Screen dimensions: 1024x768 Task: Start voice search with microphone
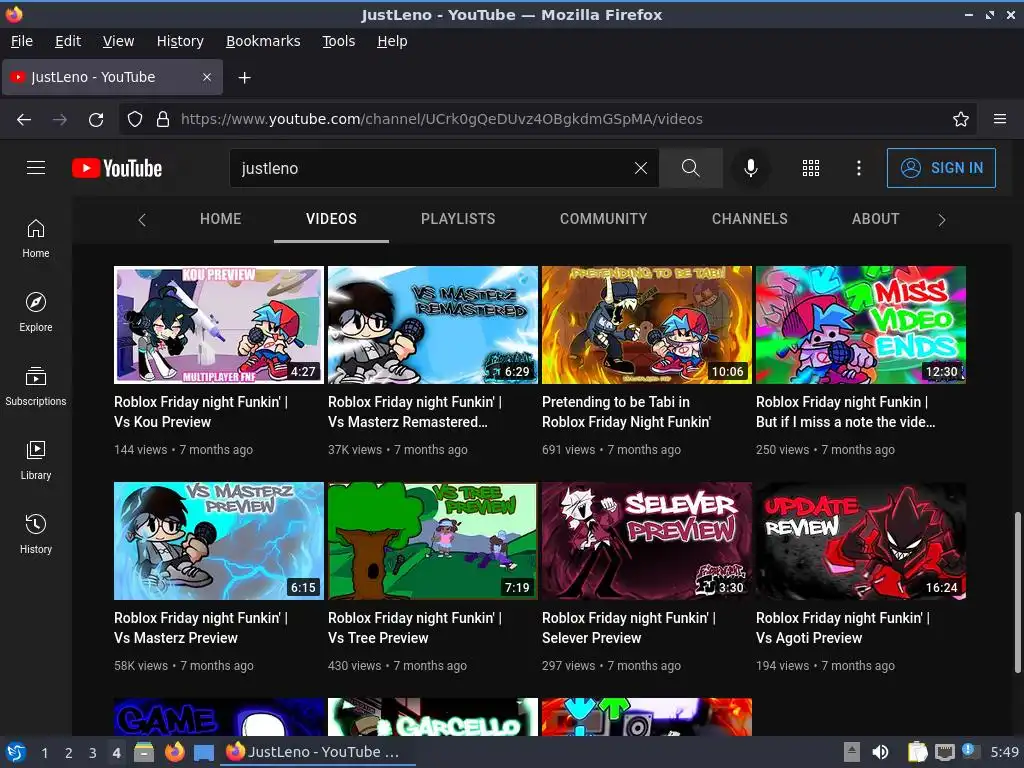click(751, 168)
